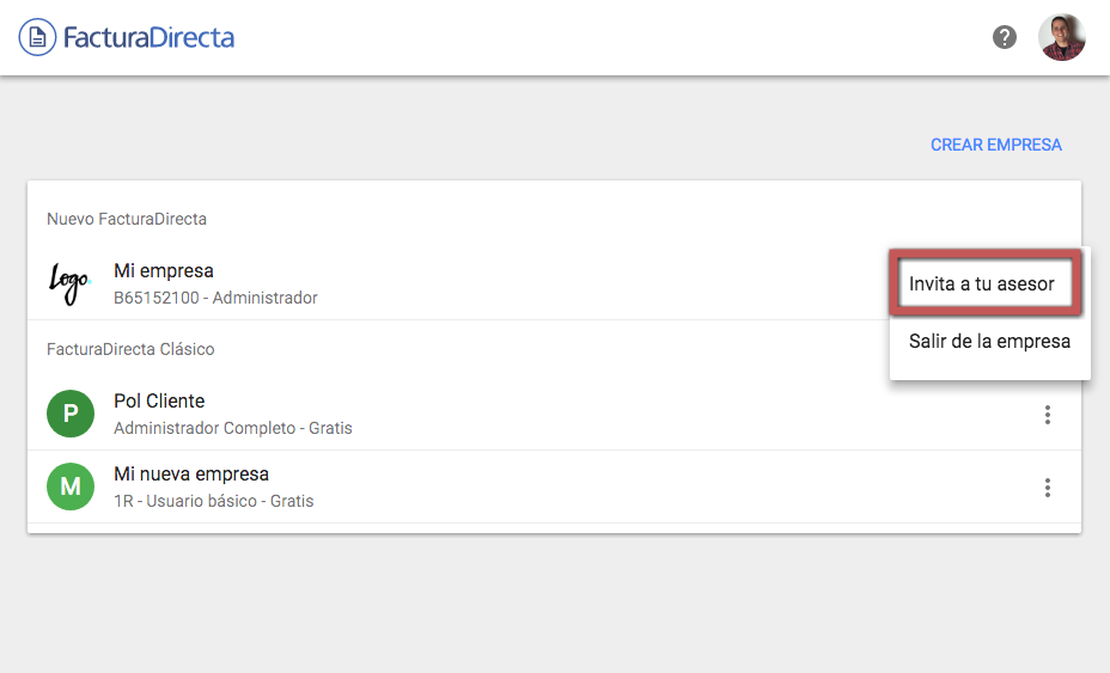Click 1R - Usuario básico - Gratis subtitle
Screen dimensions: 1110x673
(214, 501)
